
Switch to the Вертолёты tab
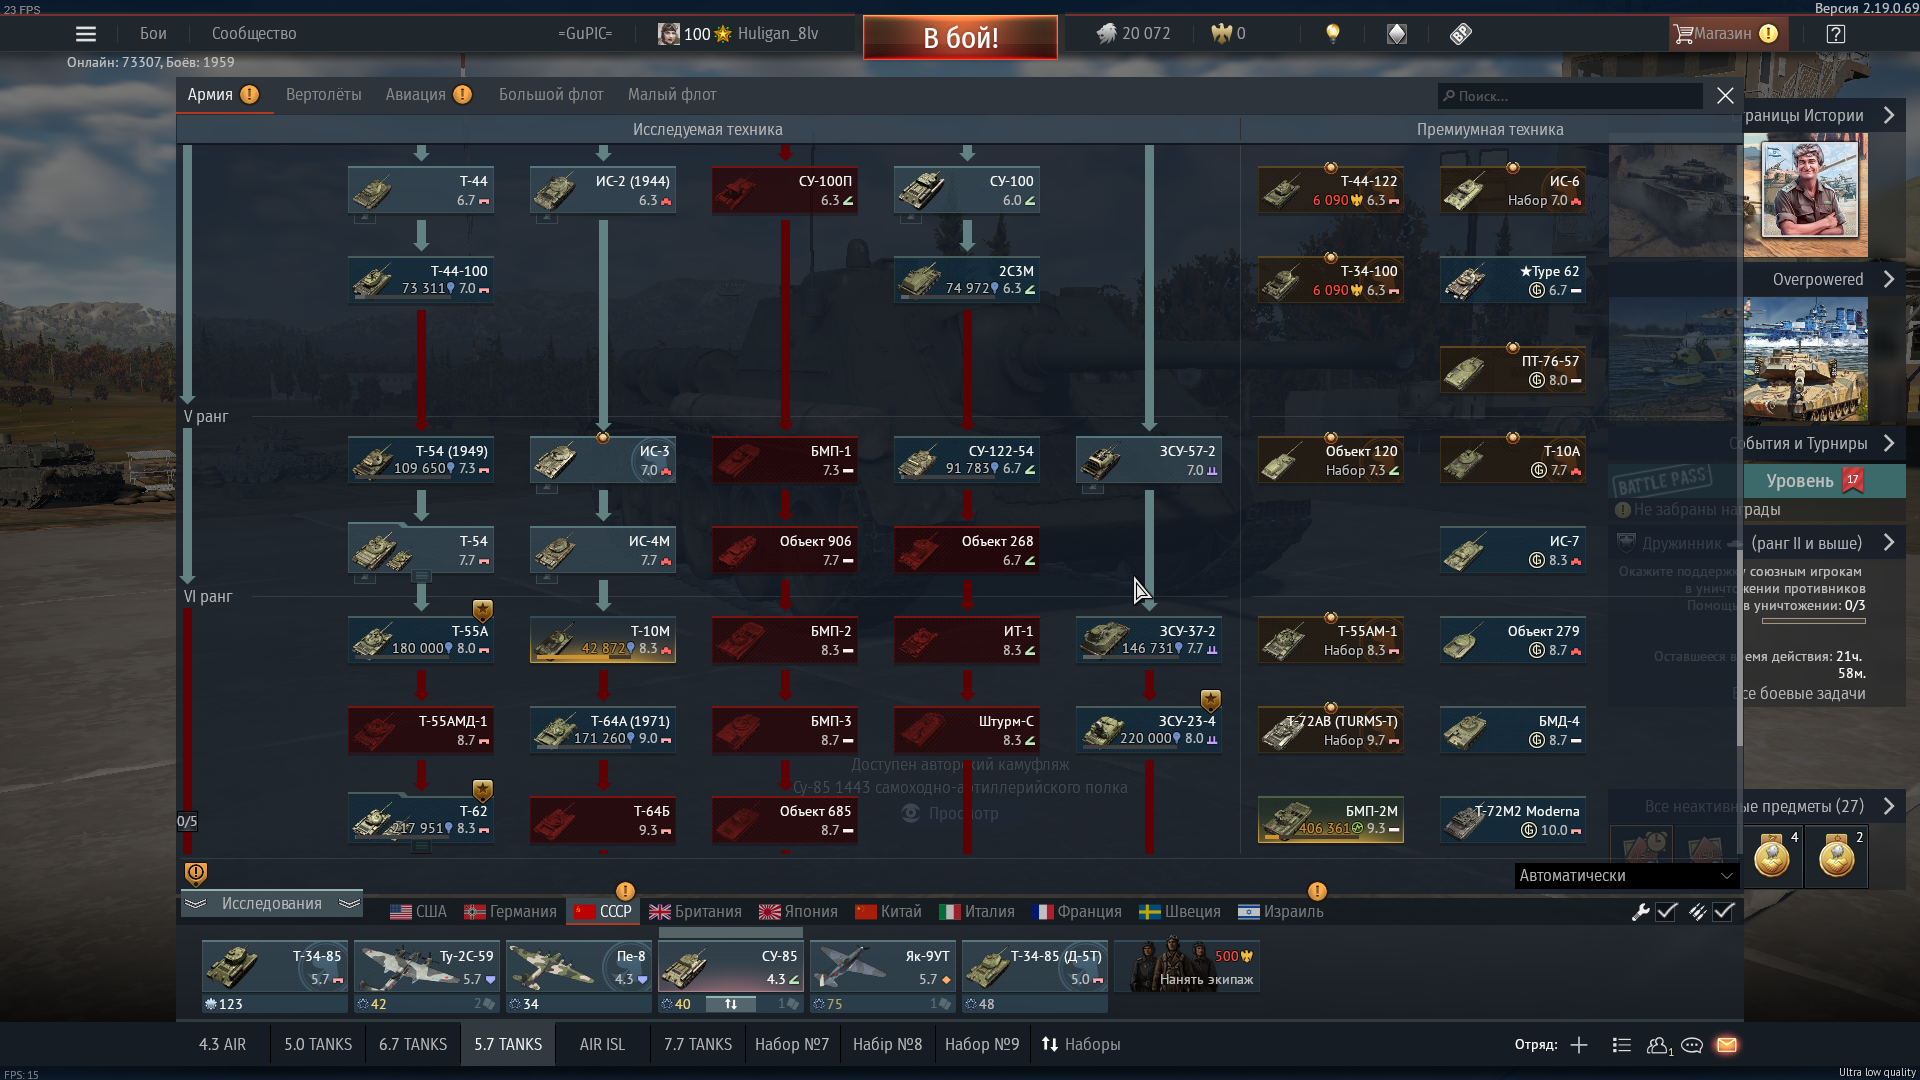click(x=324, y=95)
